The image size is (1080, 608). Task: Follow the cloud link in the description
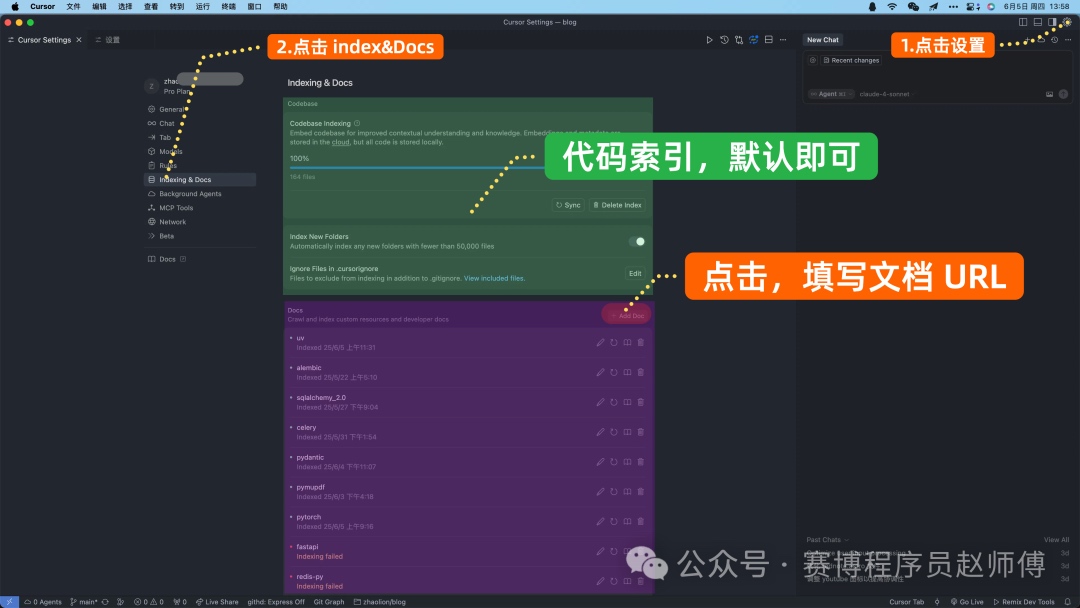341,143
